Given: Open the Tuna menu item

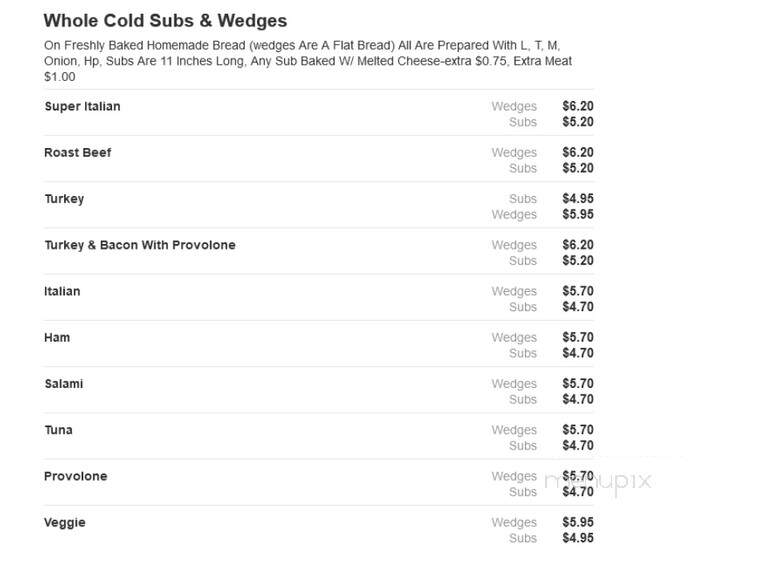Looking at the screenshot, I should (58, 430).
